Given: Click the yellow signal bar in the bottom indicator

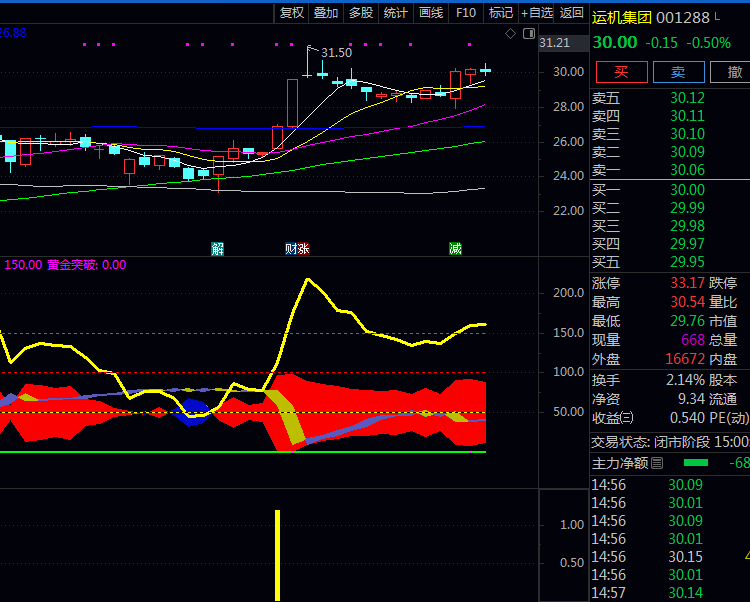Looking at the screenshot, I should click(x=277, y=554).
